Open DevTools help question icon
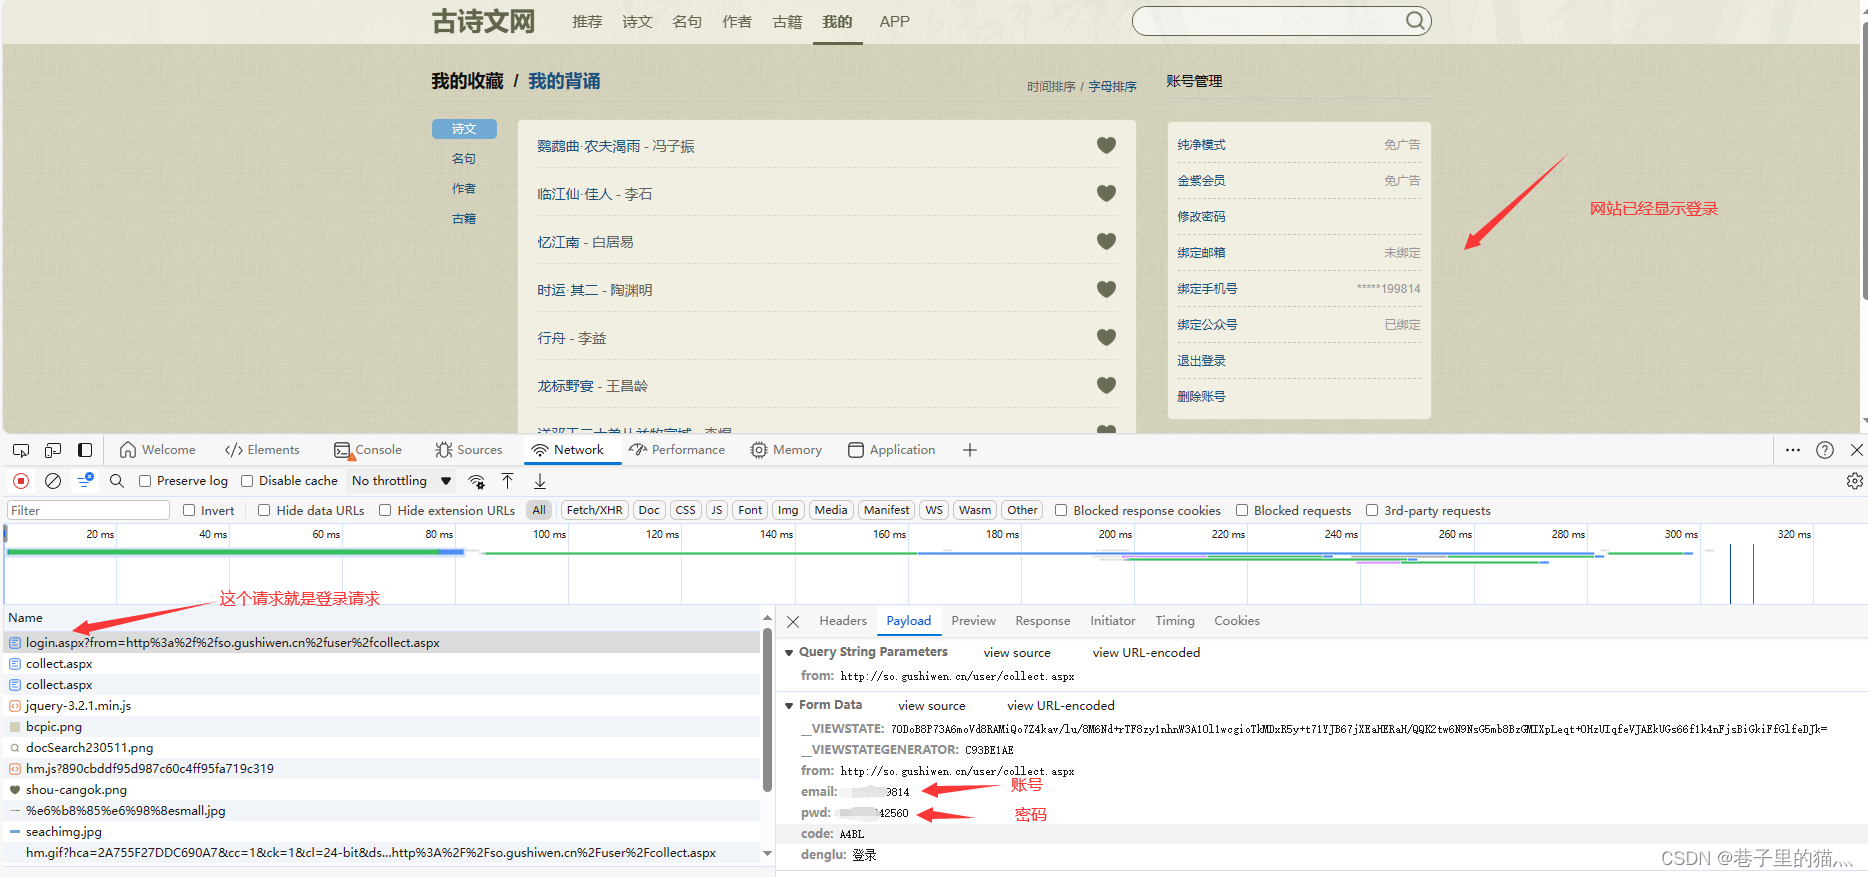 pos(1825,450)
